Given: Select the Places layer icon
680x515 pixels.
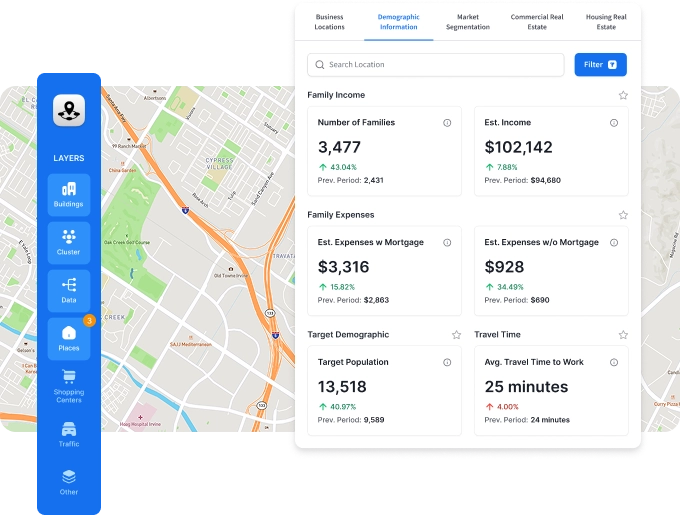Looking at the screenshot, I should click(69, 338).
